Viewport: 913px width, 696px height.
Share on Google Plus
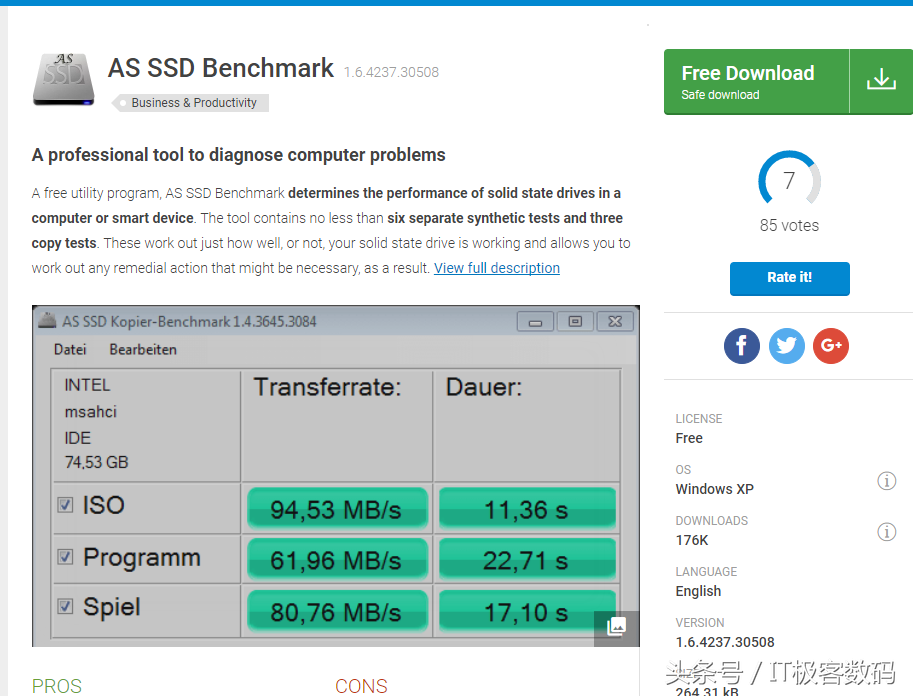[831, 346]
